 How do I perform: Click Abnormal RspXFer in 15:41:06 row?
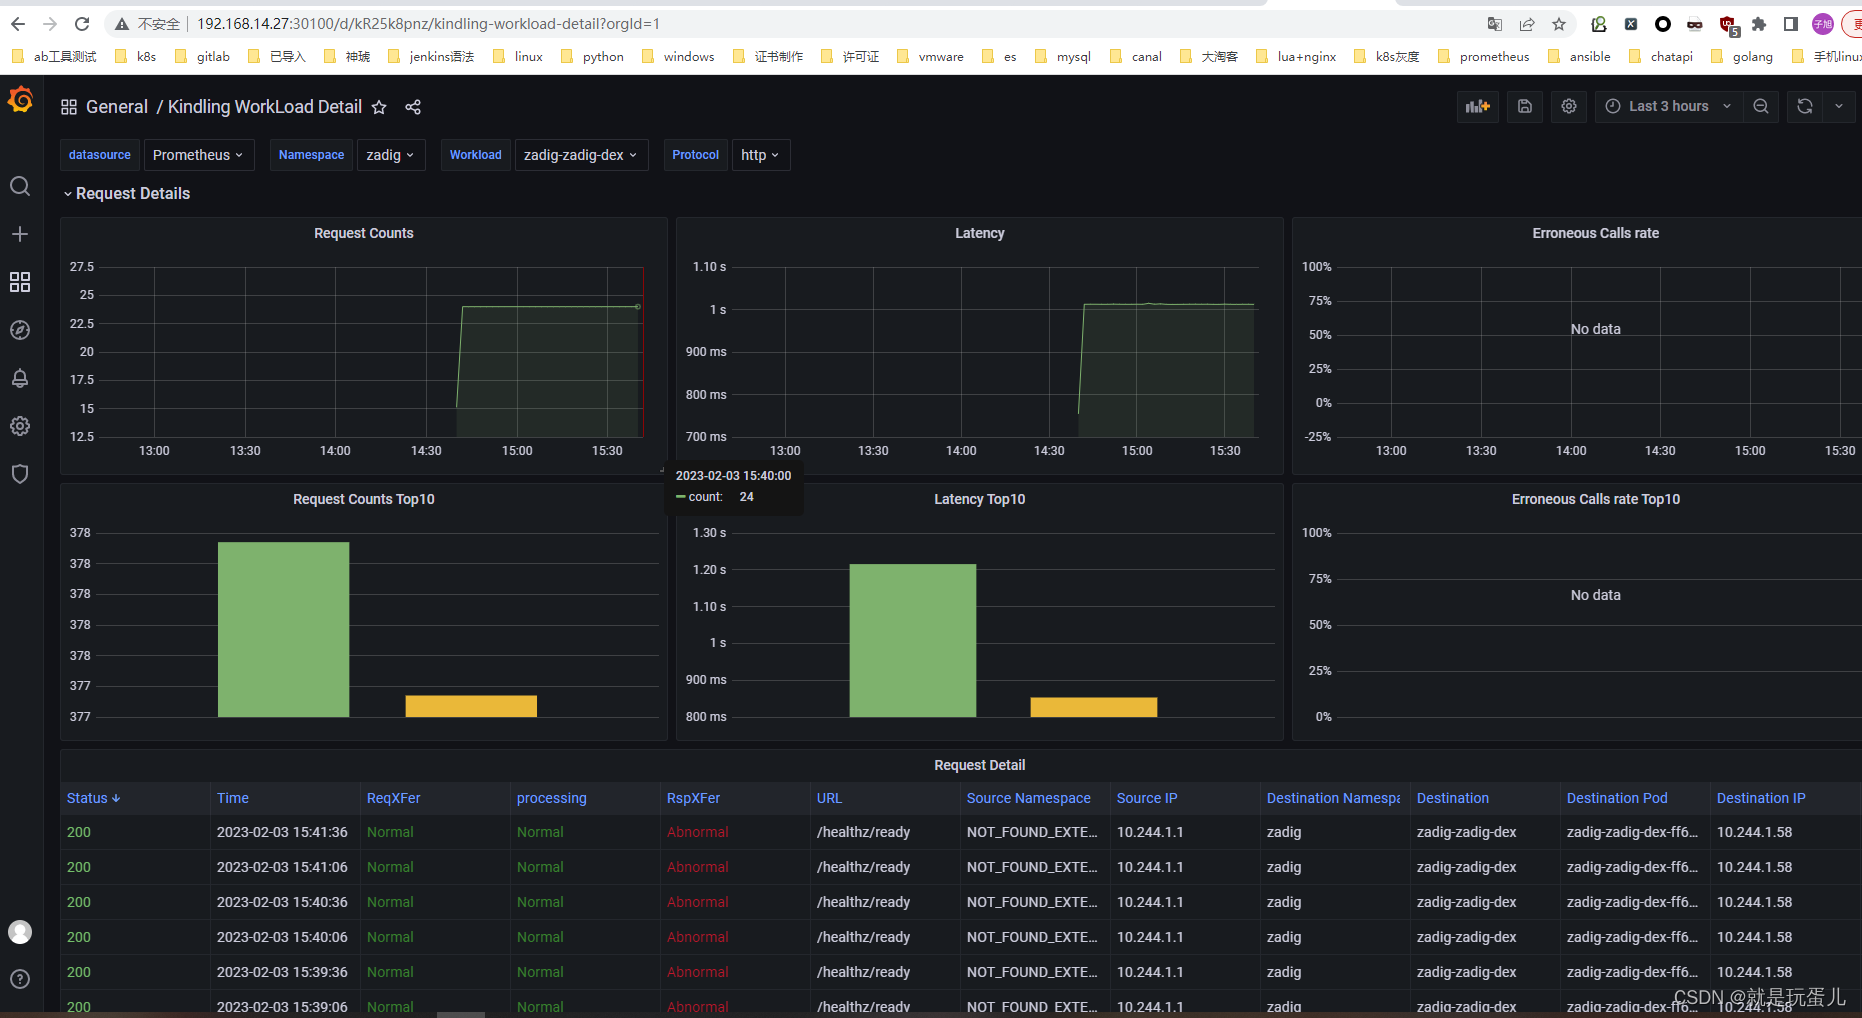[x=698, y=867]
